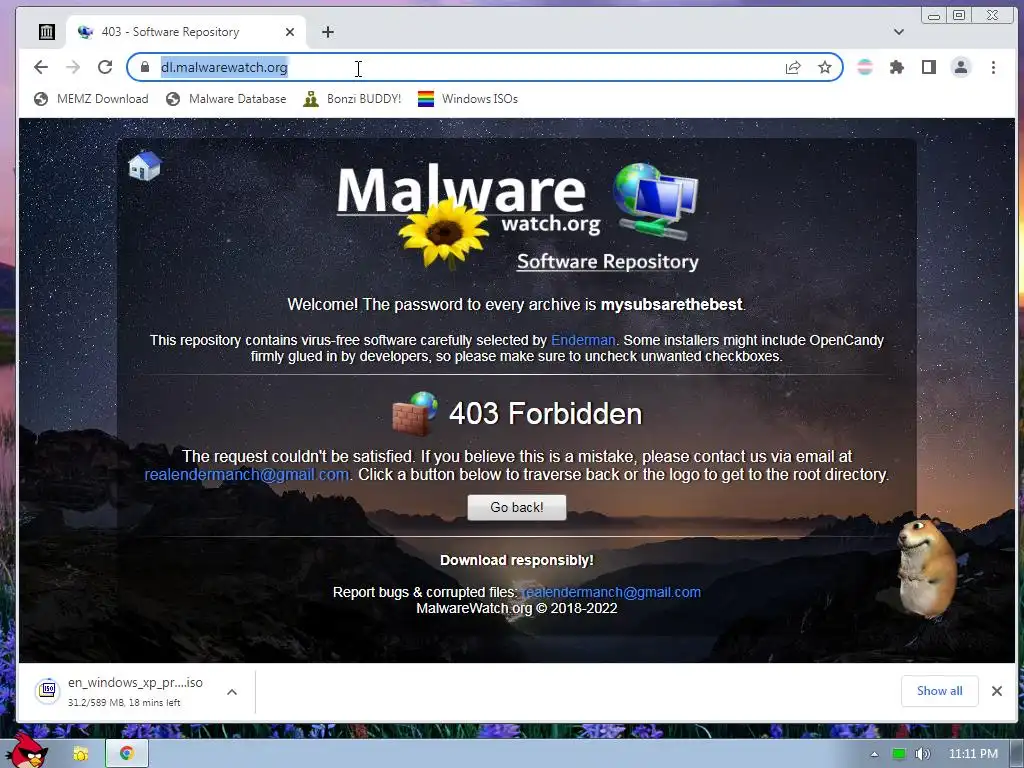Click the realendermanch@gmail.com link in error message
Screen dimensions: 1024x768
click(247, 475)
